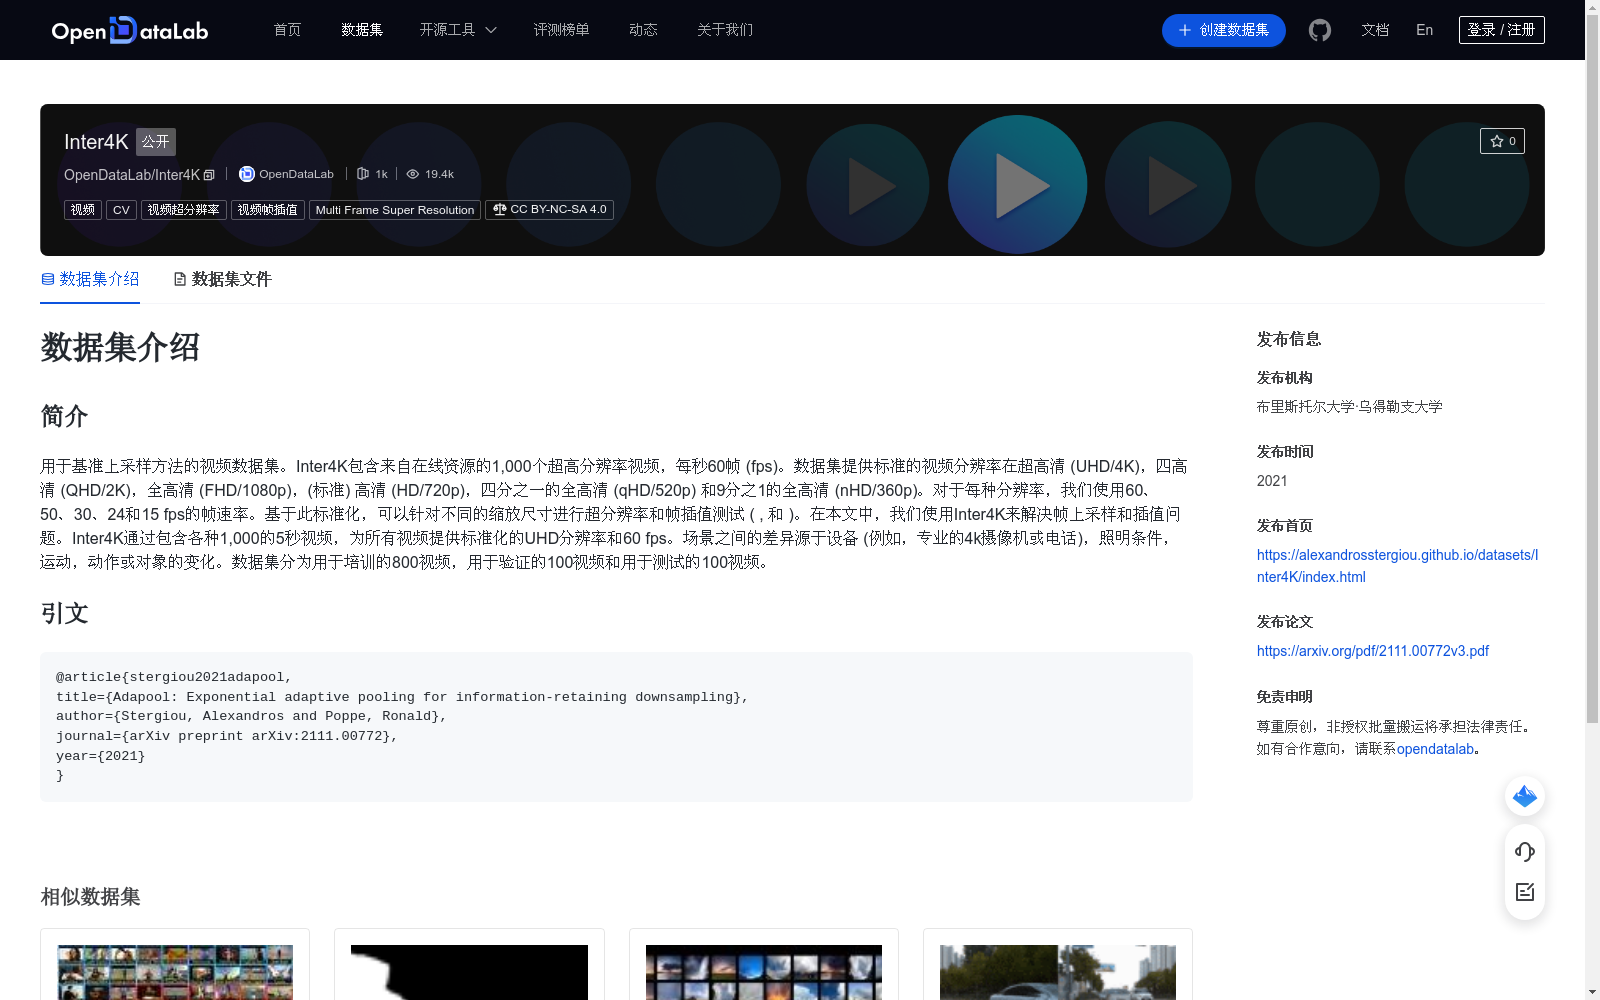Click the 登录 / 注册 button

tap(1502, 30)
